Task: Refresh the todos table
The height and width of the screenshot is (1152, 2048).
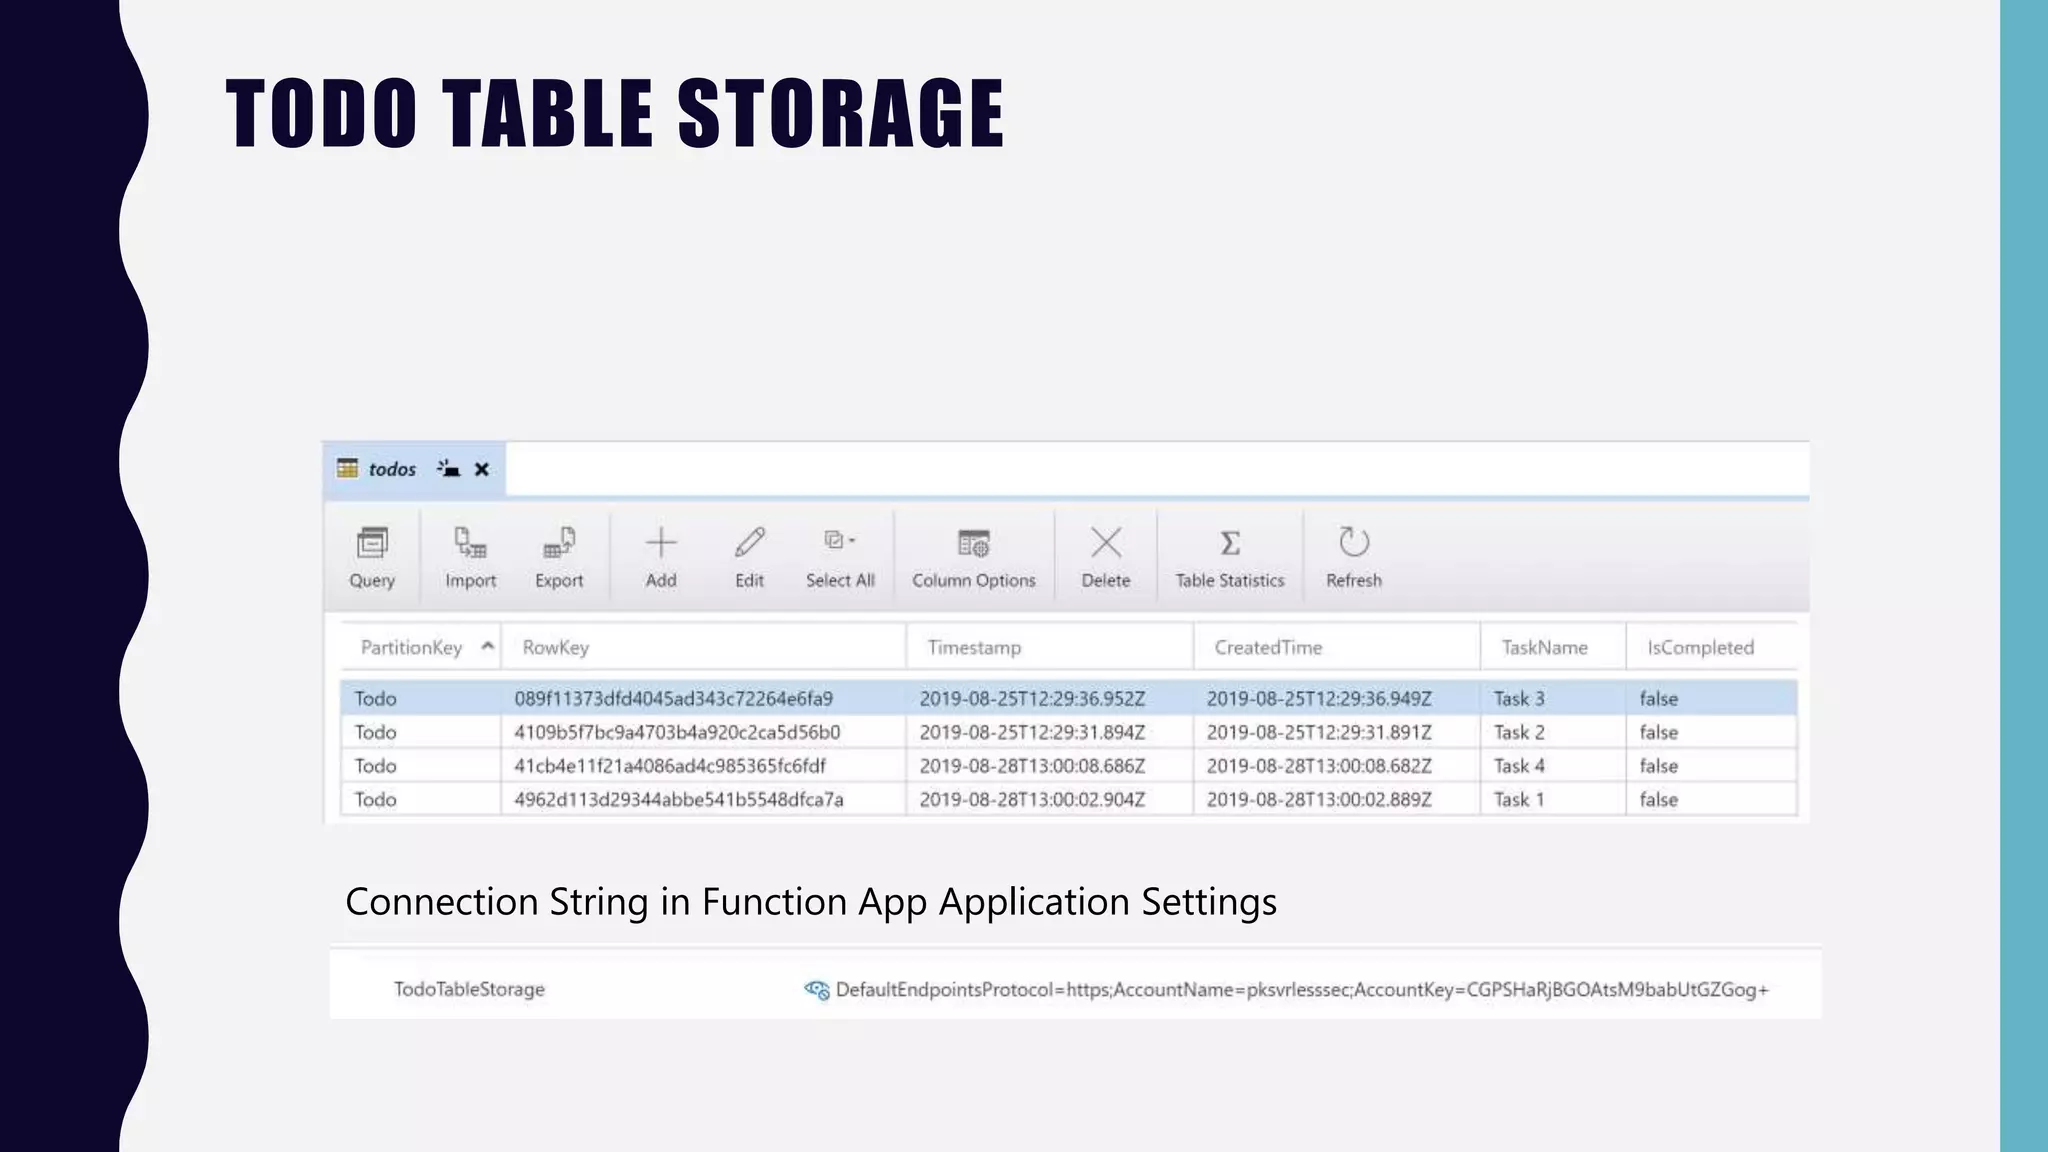Action: pyautogui.click(x=1354, y=557)
